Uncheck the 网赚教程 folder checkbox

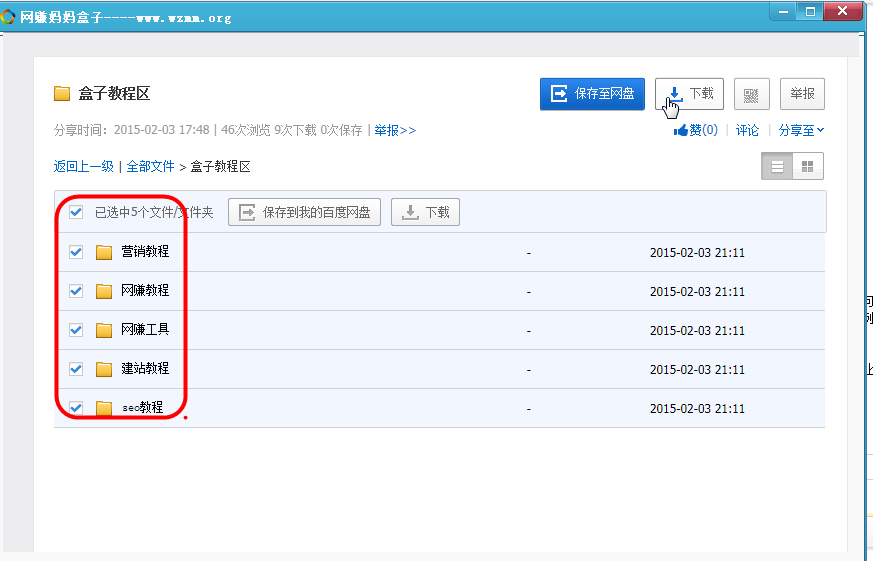coord(76,291)
